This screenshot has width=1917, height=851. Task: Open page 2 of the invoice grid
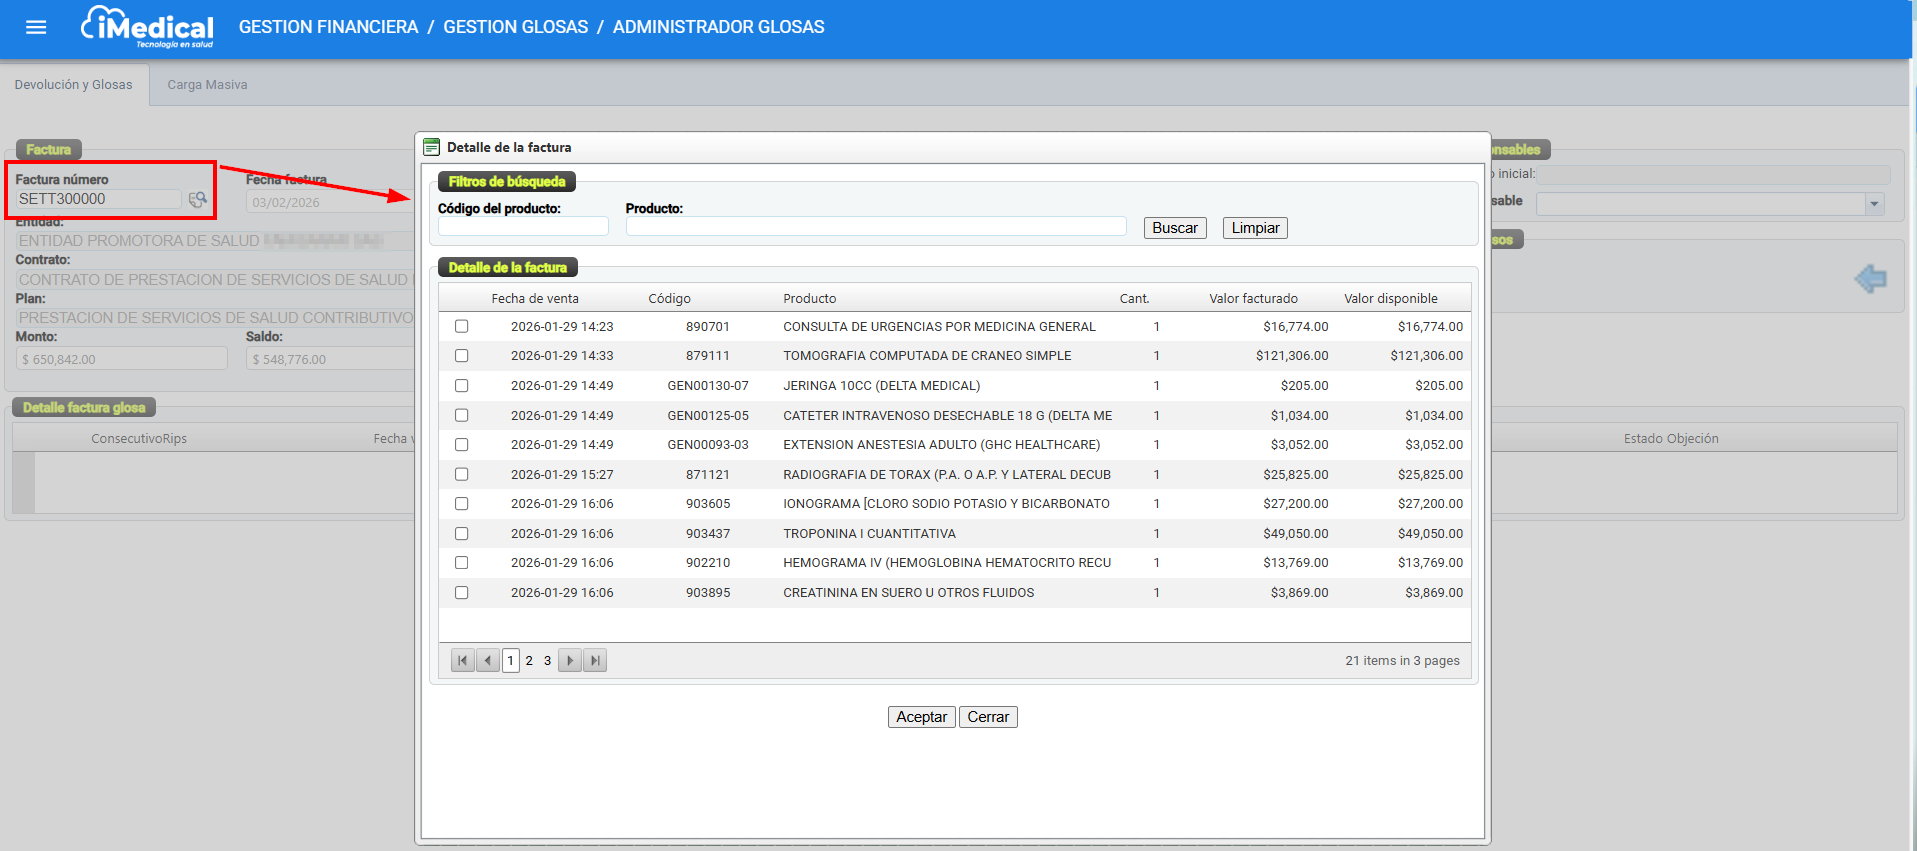pyautogui.click(x=529, y=661)
